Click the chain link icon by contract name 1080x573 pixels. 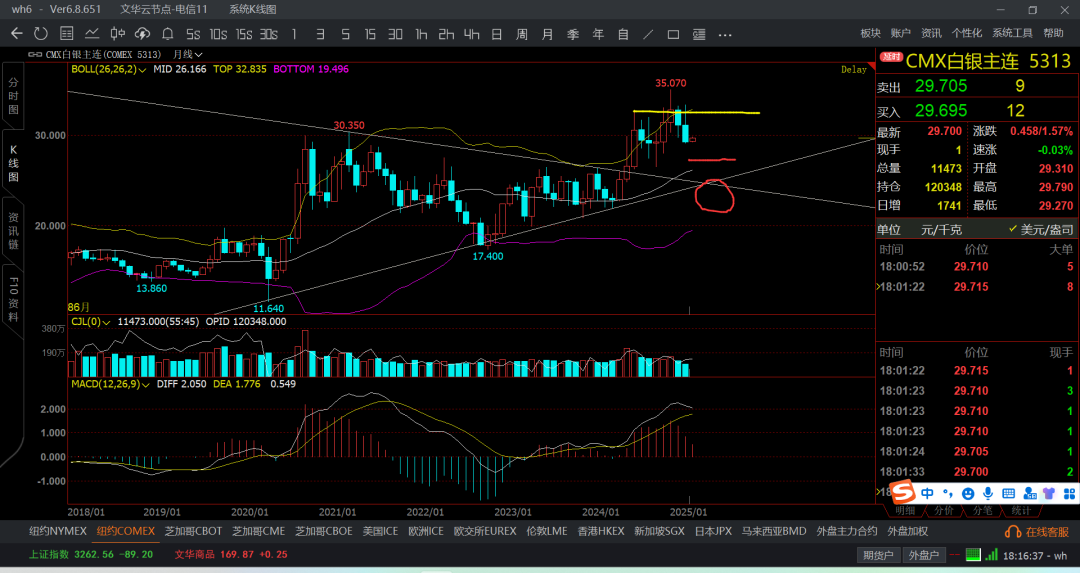pos(34,54)
